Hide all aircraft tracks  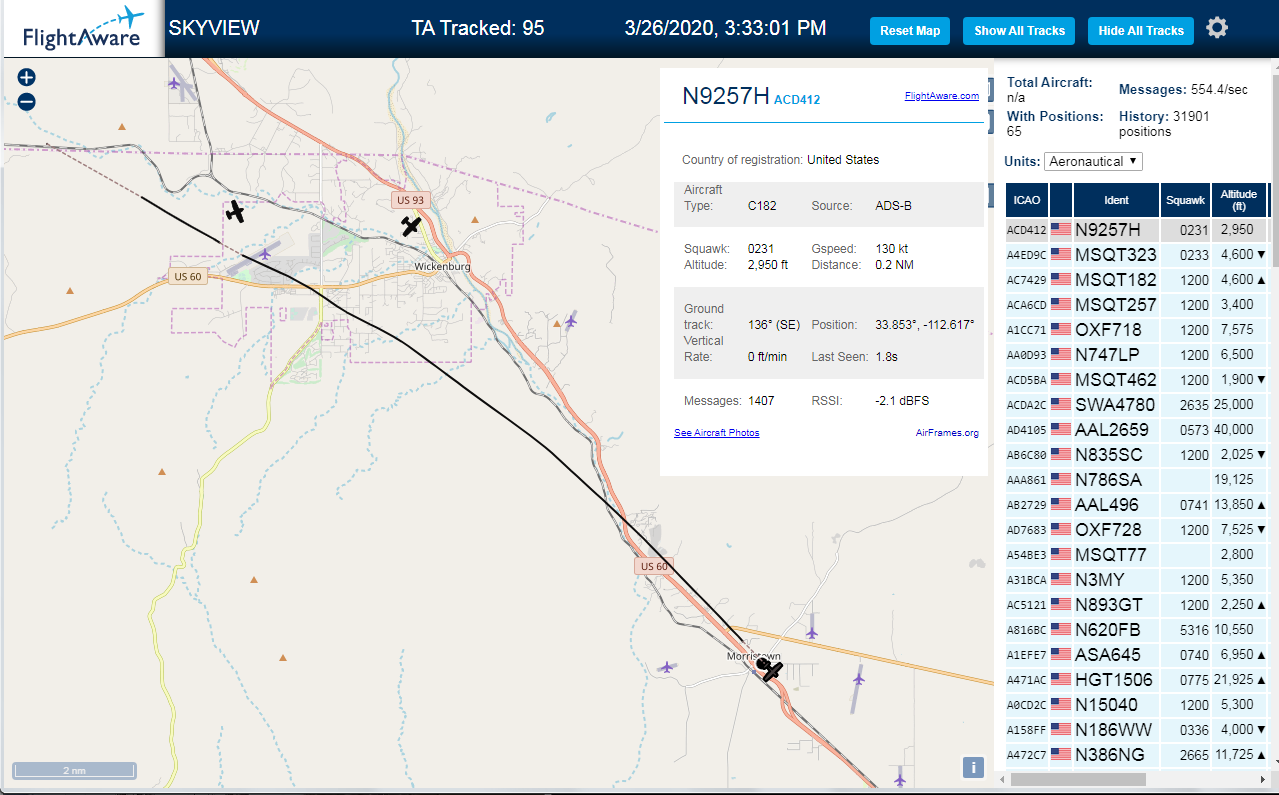pos(1140,31)
